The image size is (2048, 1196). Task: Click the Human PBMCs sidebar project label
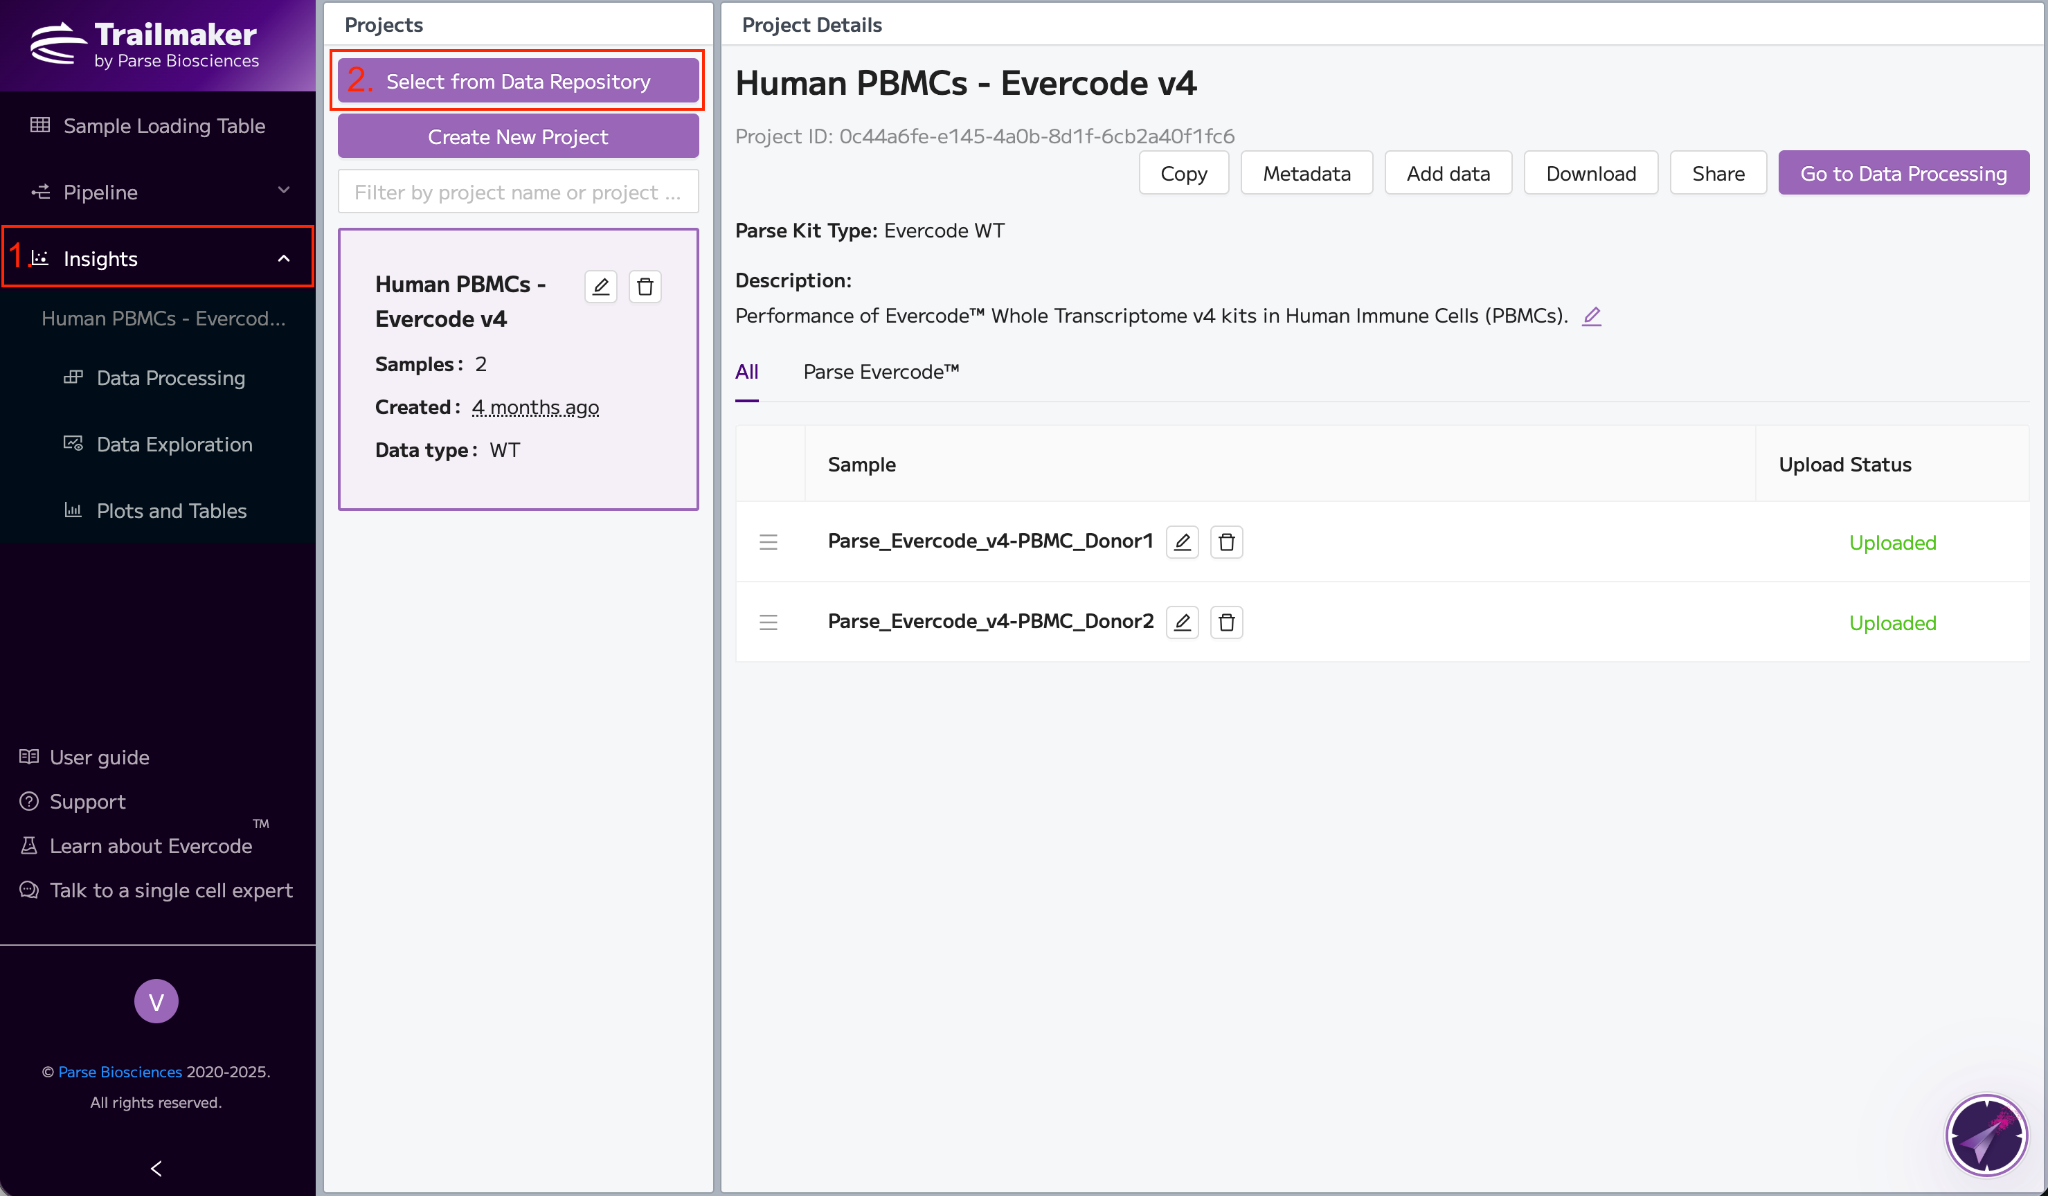pos(164,318)
